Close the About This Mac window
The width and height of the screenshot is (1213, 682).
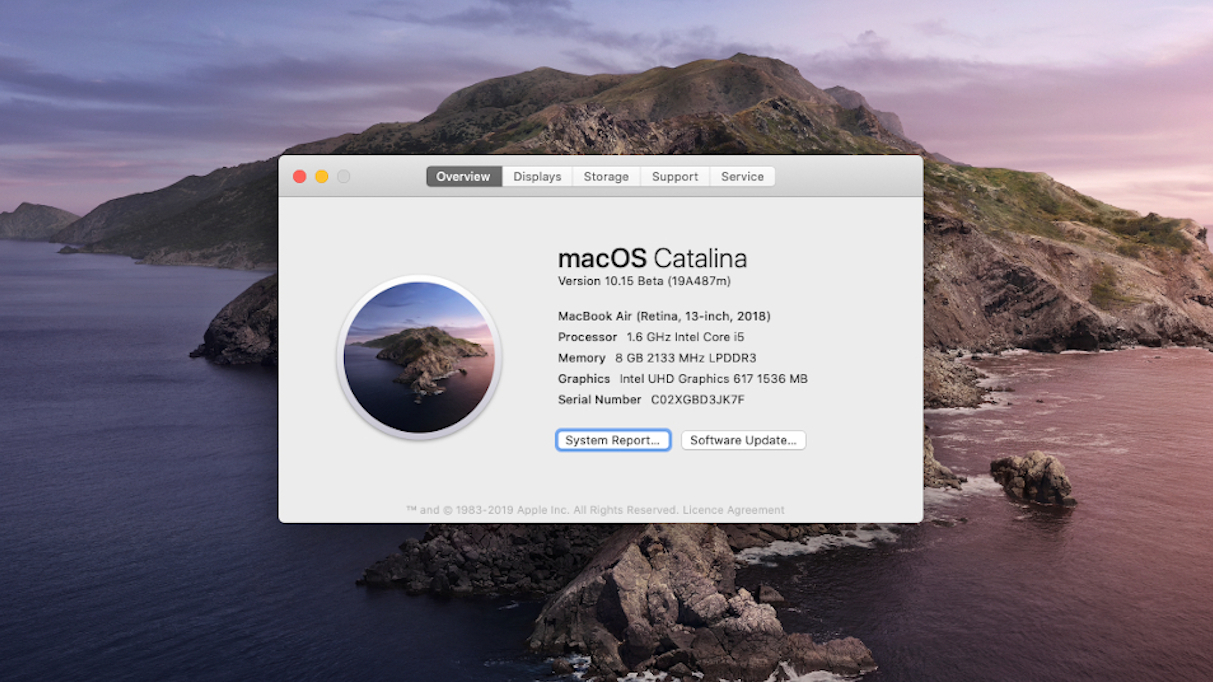299,177
